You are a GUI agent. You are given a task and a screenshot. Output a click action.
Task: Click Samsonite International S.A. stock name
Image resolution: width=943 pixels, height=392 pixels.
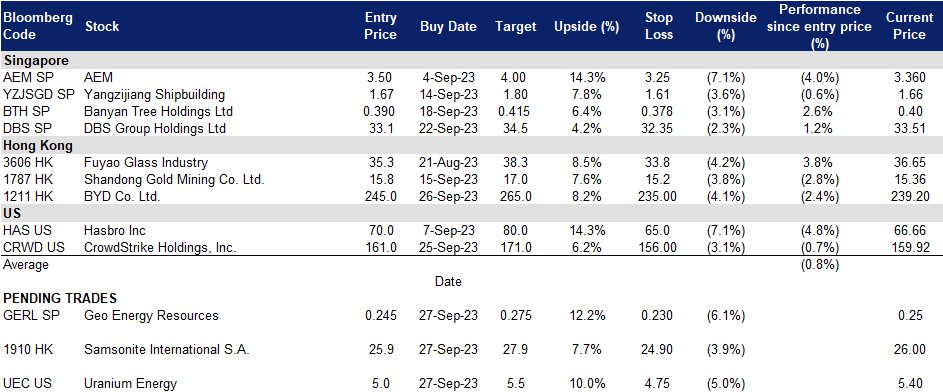point(167,349)
